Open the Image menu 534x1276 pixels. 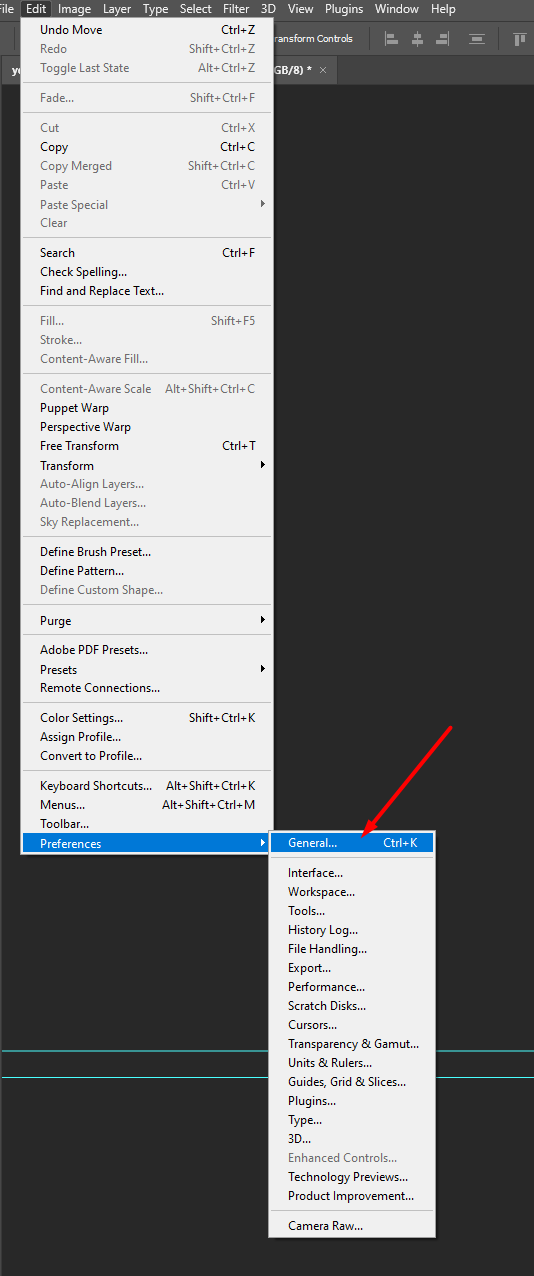74,9
